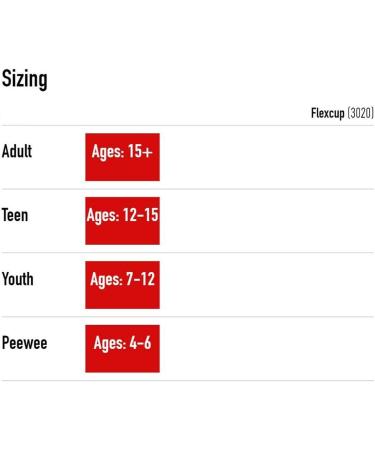The image size is (375, 450).
Task: Click the 4-6 age range text
Action: coord(140,343)
